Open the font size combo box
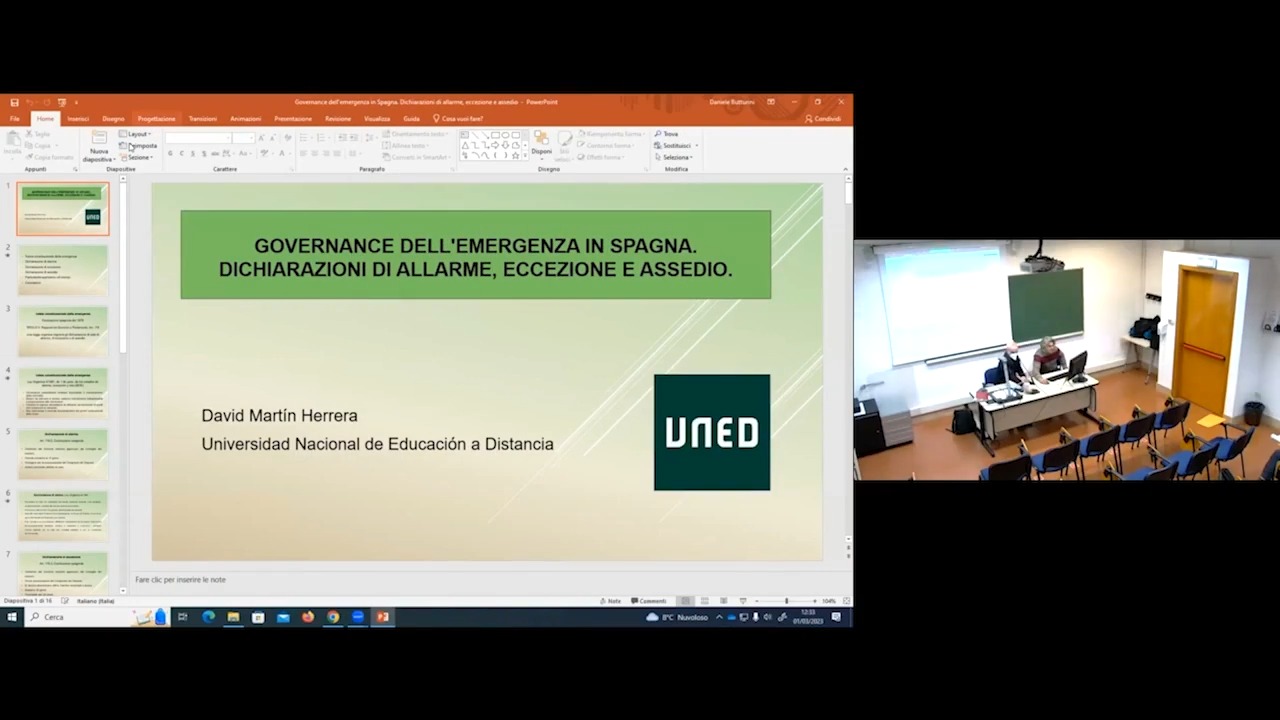1280x720 pixels. click(243, 138)
